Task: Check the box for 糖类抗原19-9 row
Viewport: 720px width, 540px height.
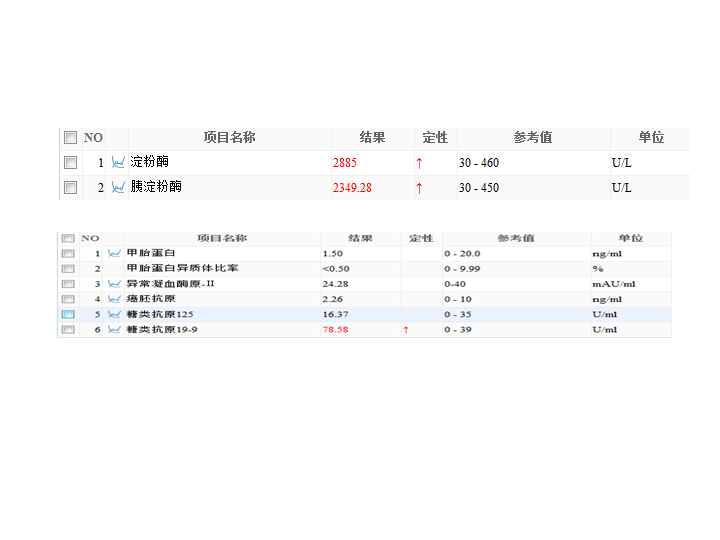Action: point(68,329)
